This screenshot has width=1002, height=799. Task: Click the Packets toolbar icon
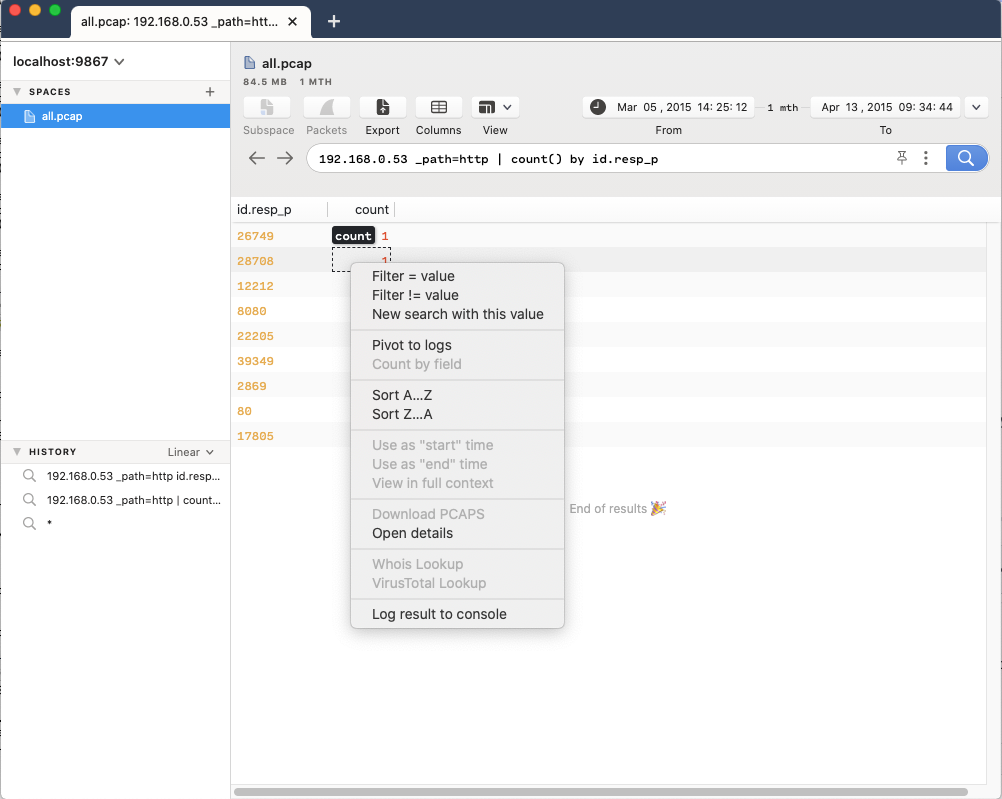pyautogui.click(x=327, y=115)
